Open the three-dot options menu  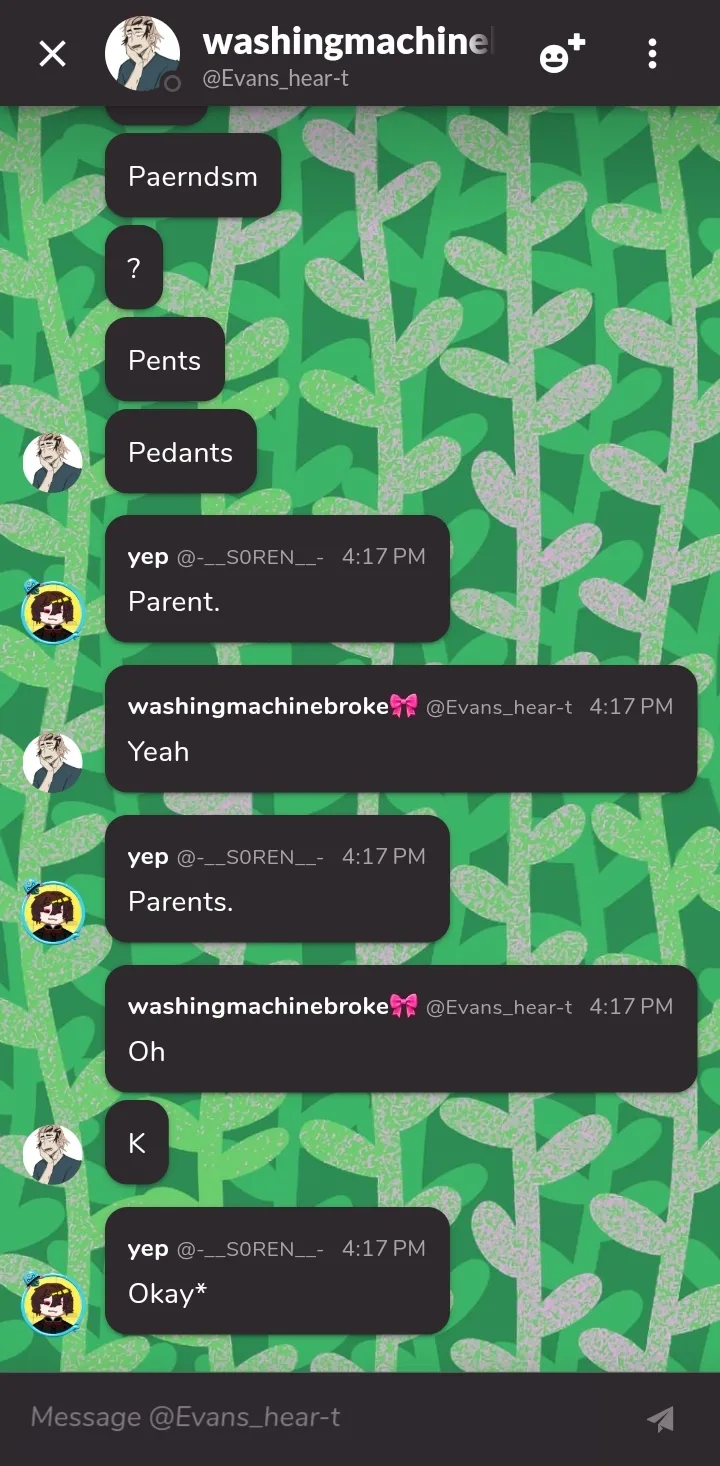652,54
